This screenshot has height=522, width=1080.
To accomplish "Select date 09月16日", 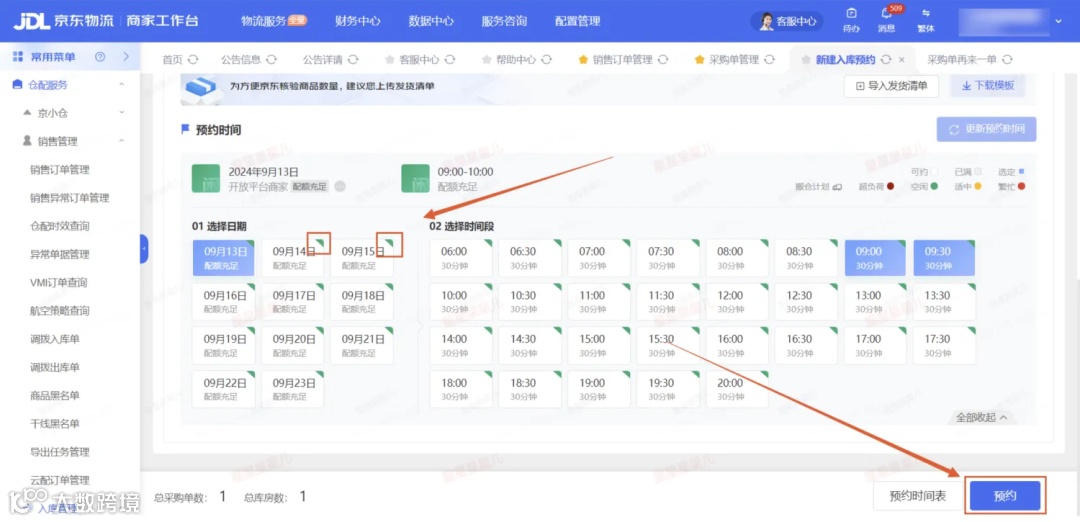I will point(223,302).
